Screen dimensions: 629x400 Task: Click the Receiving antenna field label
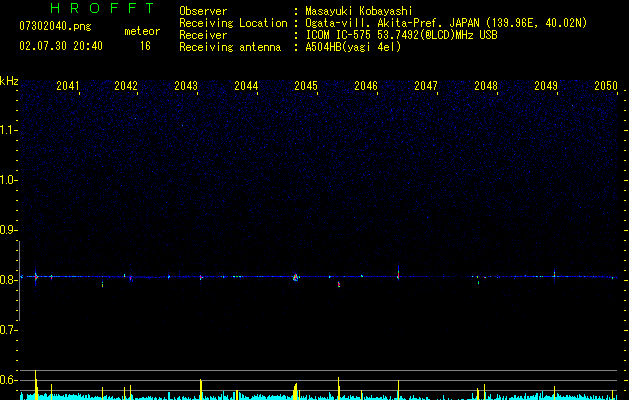230,47
